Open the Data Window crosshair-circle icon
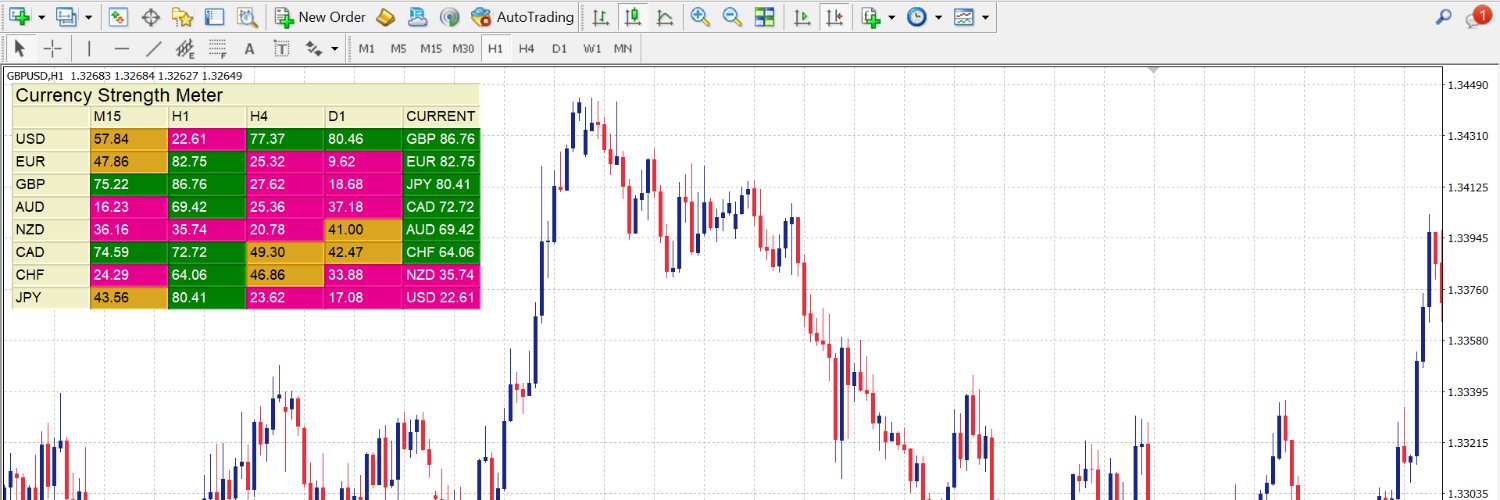The height and width of the screenshot is (500, 1500). tap(150, 17)
